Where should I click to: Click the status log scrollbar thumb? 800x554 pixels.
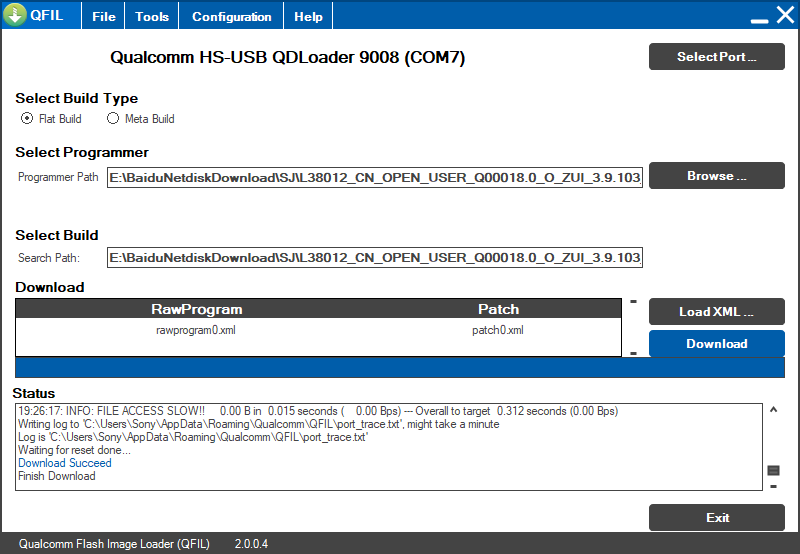(773, 470)
